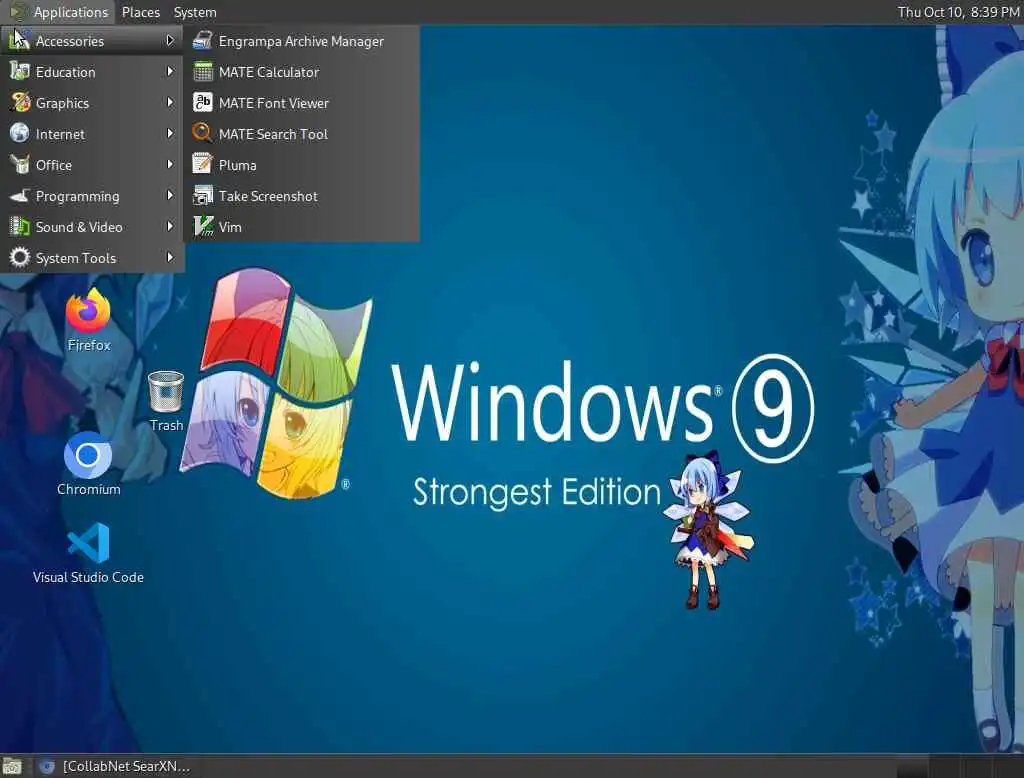
Task: Open the Places menu
Action: pos(140,12)
